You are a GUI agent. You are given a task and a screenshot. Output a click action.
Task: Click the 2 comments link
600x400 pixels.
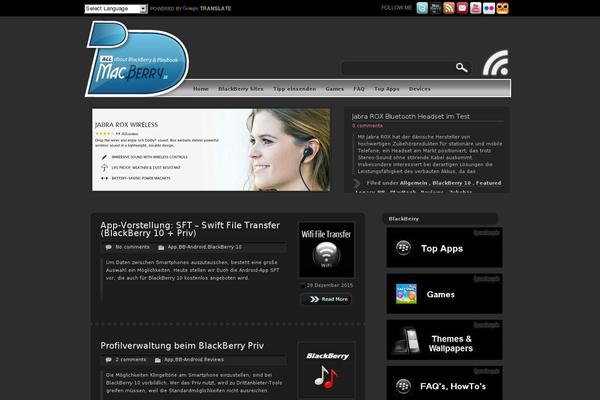click(131, 360)
